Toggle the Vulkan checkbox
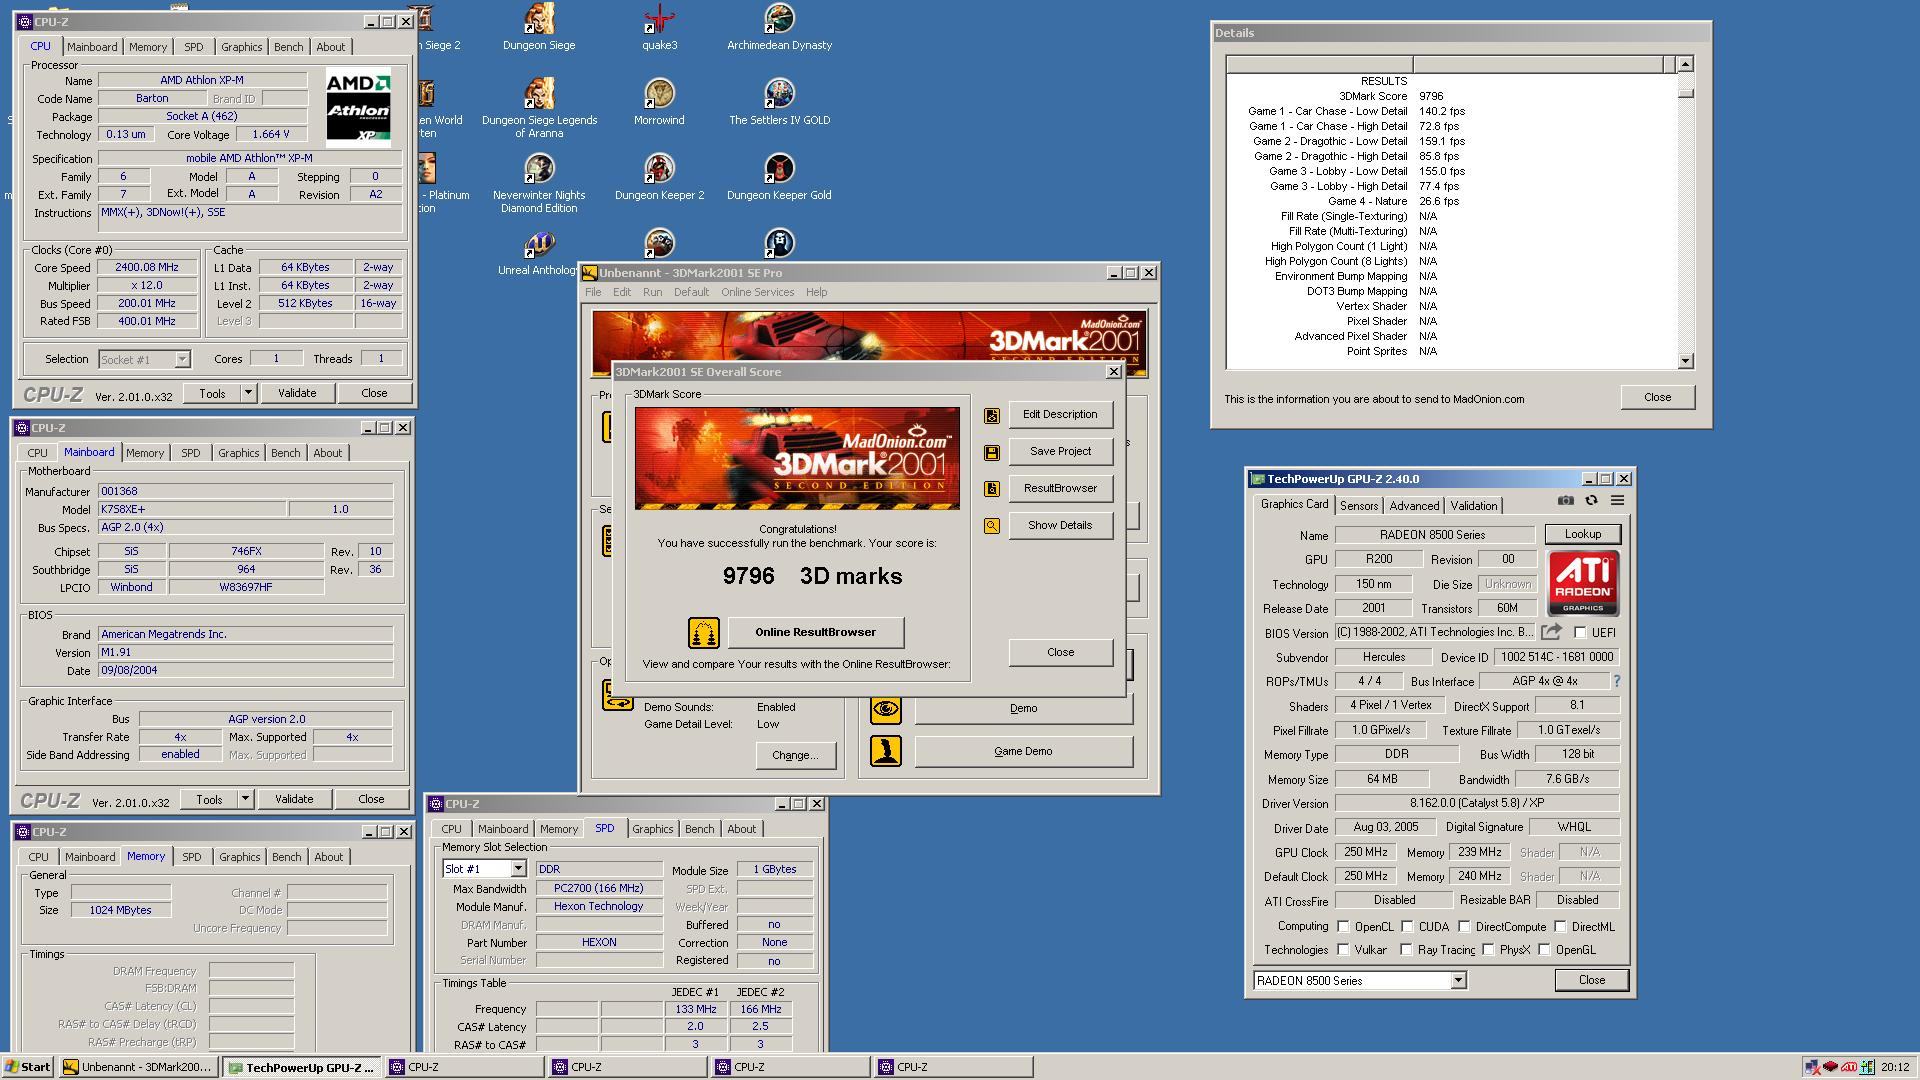The height and width of the screenshot is (1080, 1920). (x=1343, y=950)
